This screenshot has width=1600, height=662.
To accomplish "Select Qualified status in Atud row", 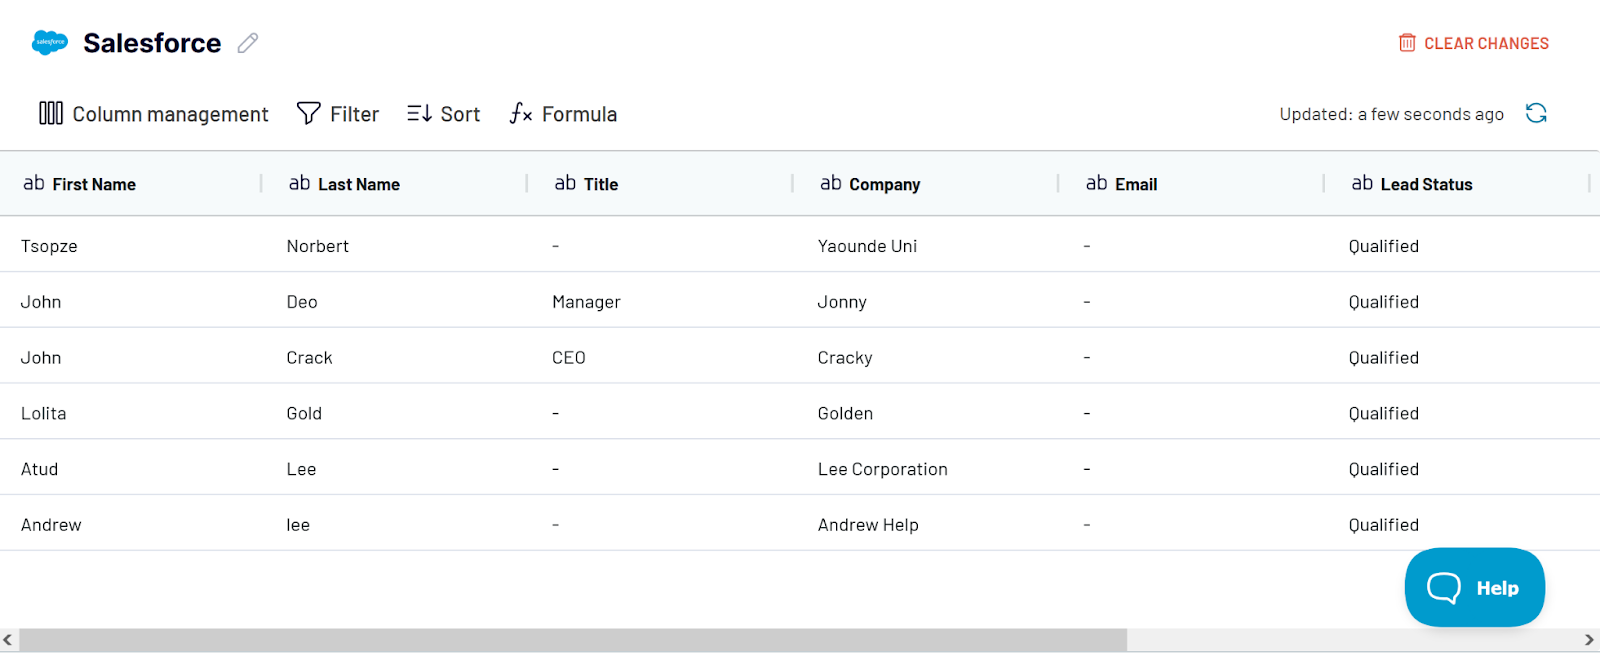I will click(x=1383, y=469).
